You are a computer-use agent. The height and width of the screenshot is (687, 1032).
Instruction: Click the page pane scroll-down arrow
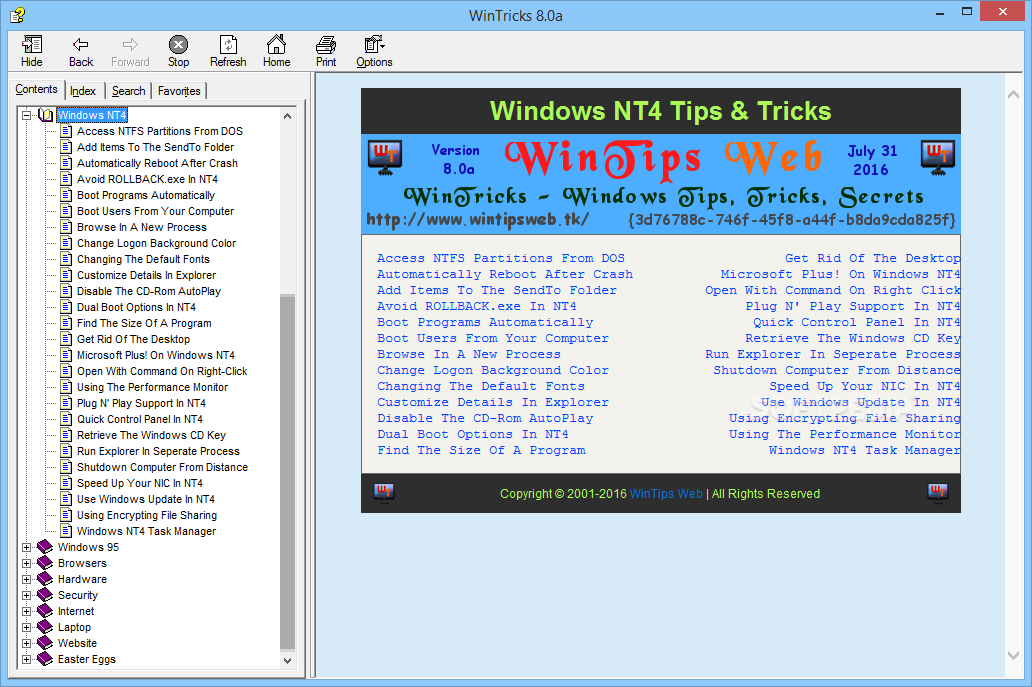point(1014,655)
